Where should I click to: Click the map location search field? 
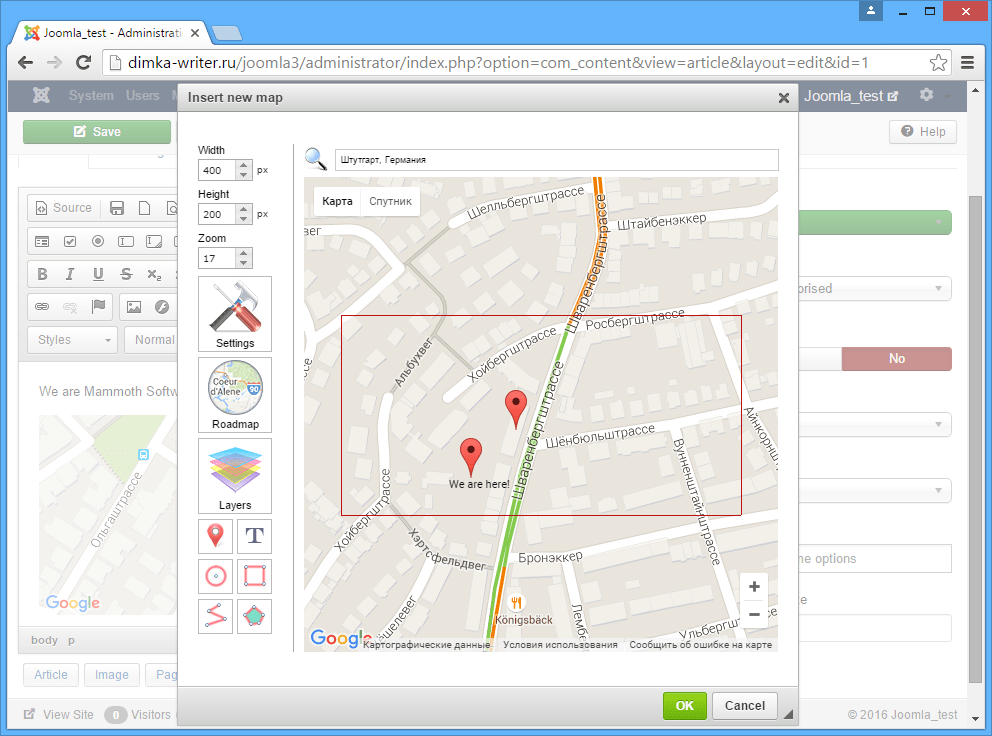[556, 159]
